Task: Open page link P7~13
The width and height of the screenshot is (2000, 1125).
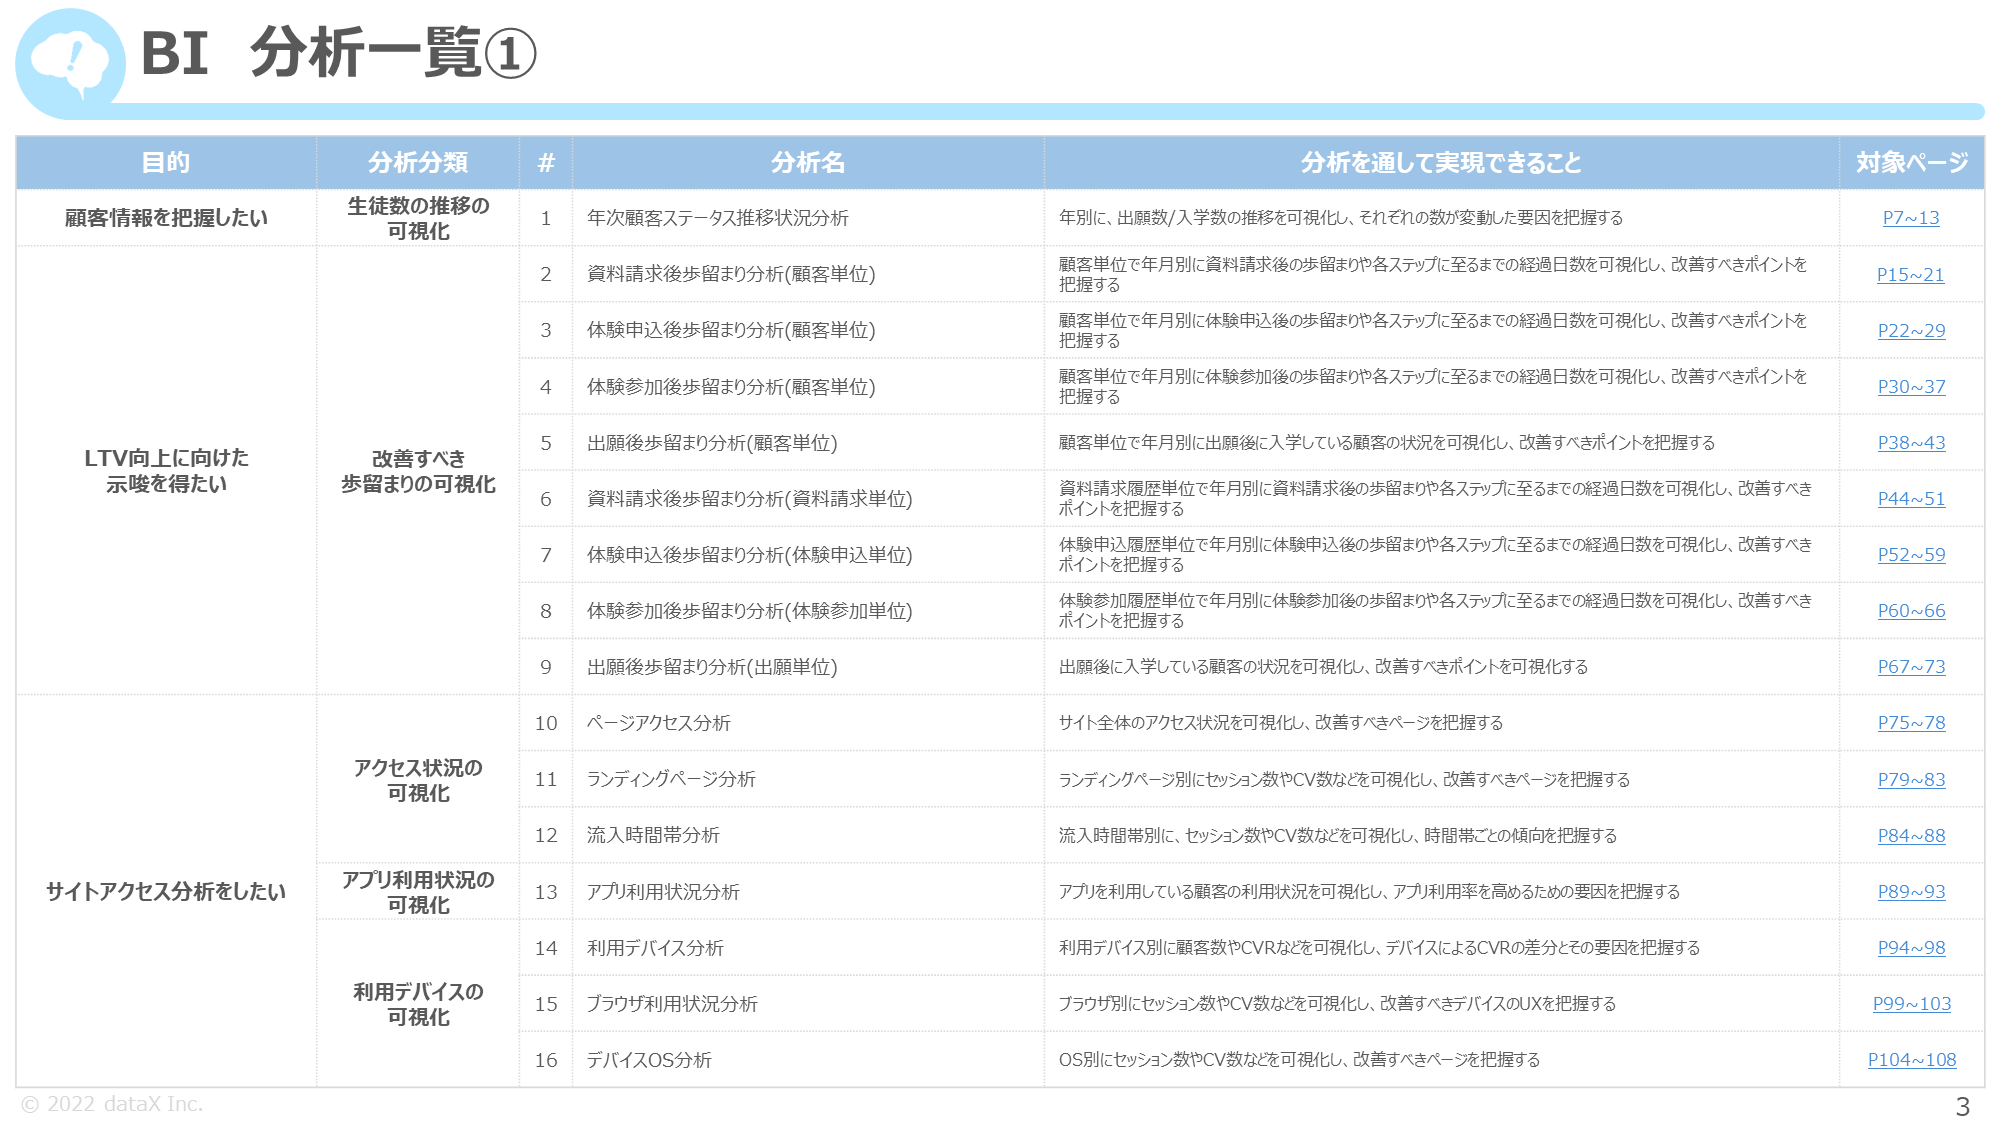Action: (1910, 218)
